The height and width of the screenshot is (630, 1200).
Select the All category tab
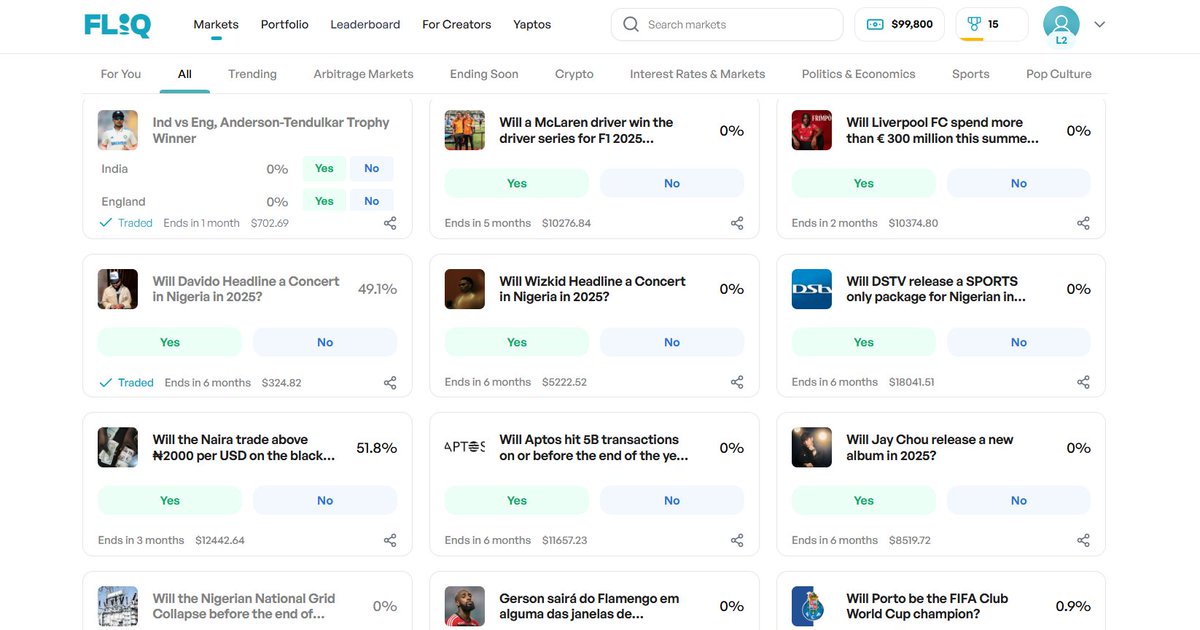[x=185, y=74]
